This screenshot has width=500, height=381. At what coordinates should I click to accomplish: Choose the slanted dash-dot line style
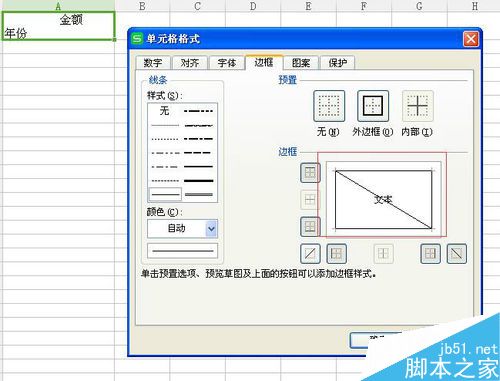pyautogui.click(x=198, y=125)
